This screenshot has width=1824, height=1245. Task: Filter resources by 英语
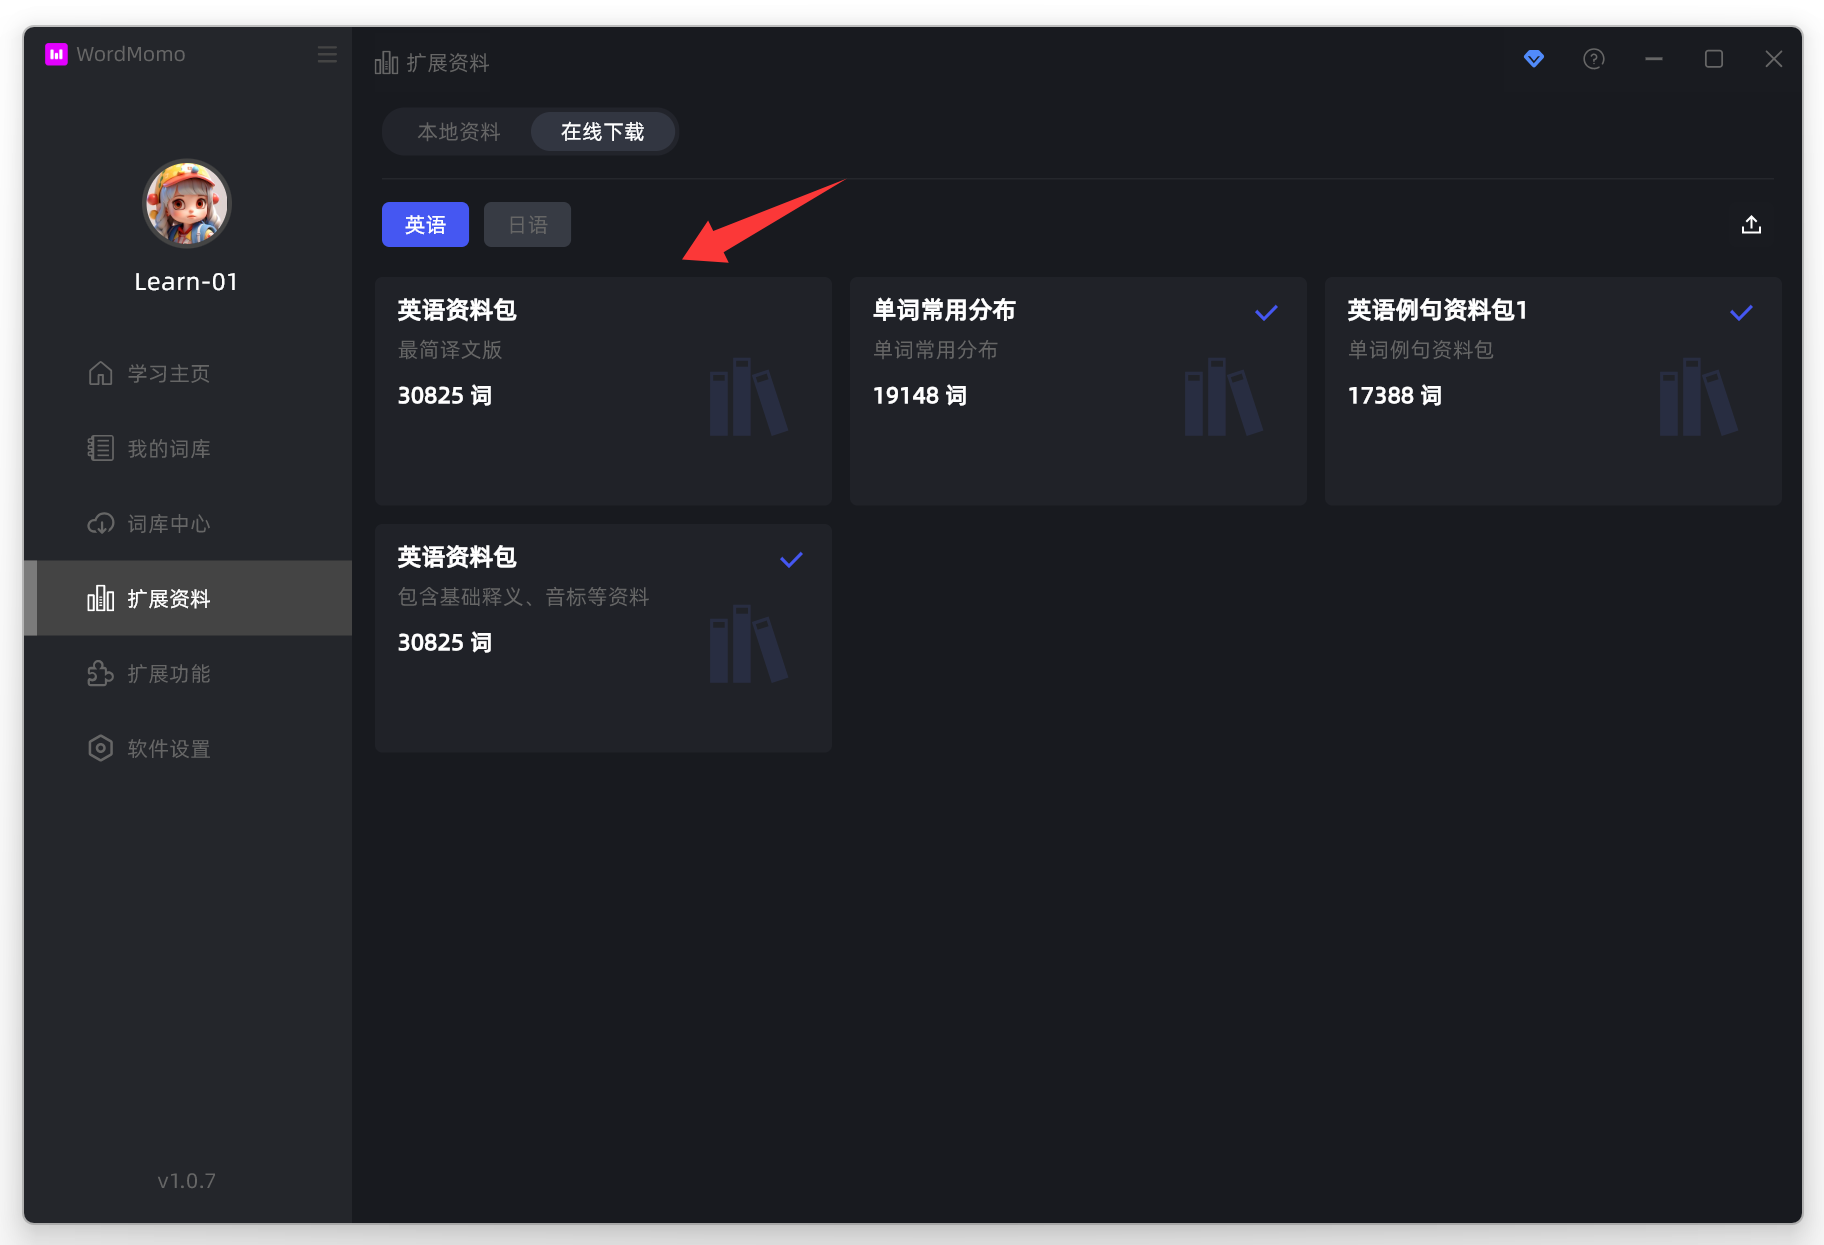click(x=425, y=225)
